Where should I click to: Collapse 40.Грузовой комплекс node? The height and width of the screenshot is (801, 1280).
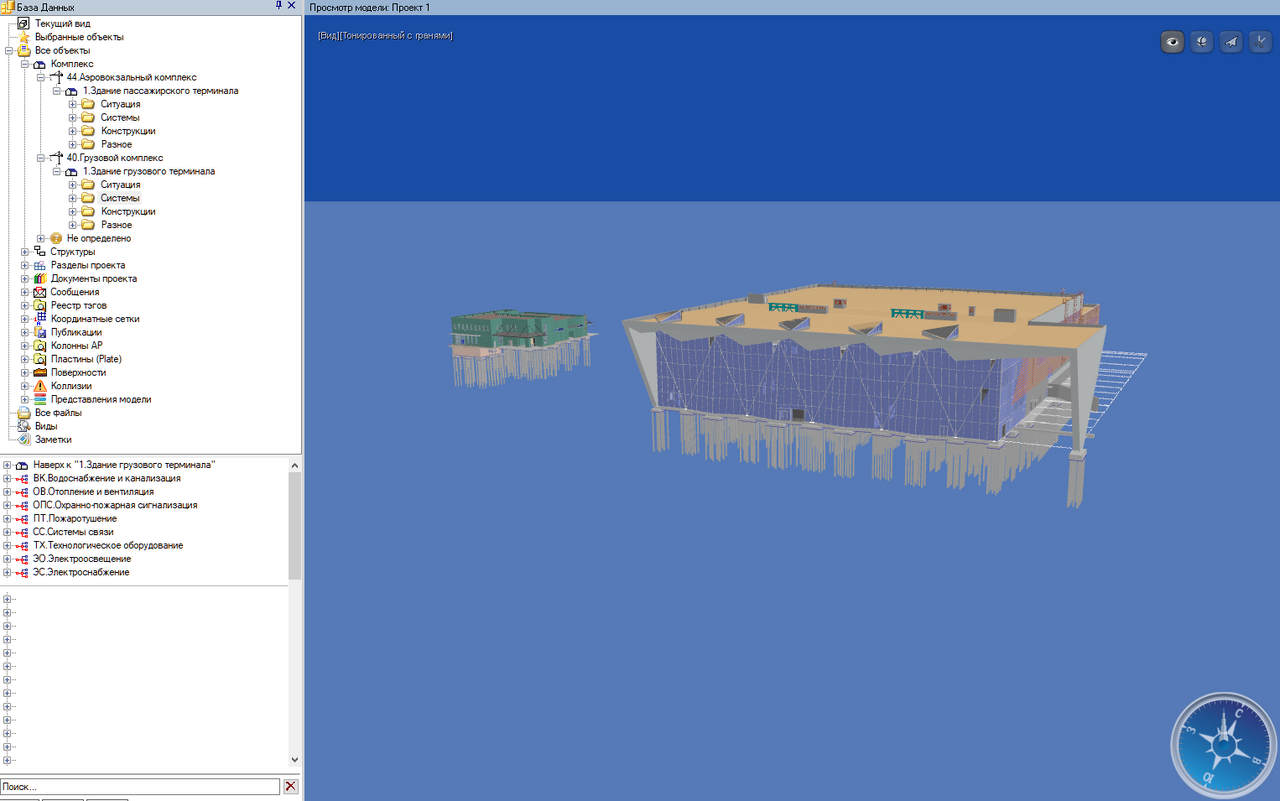41,158
